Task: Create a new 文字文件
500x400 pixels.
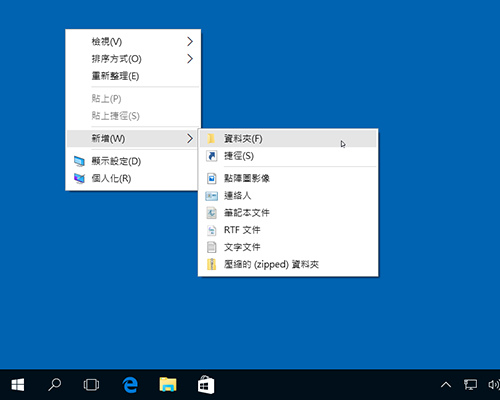Action: coord(288,247)
